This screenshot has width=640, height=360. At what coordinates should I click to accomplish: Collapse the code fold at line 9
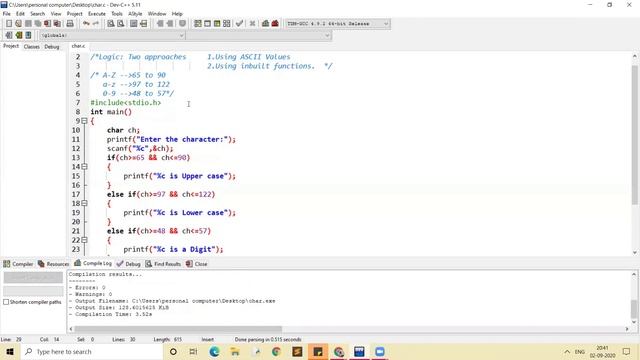click(x=84, y=121)
